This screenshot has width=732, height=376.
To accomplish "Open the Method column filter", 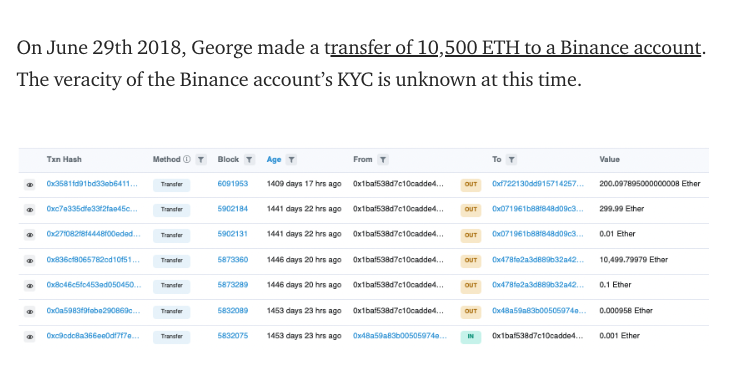I will point(201,160).
